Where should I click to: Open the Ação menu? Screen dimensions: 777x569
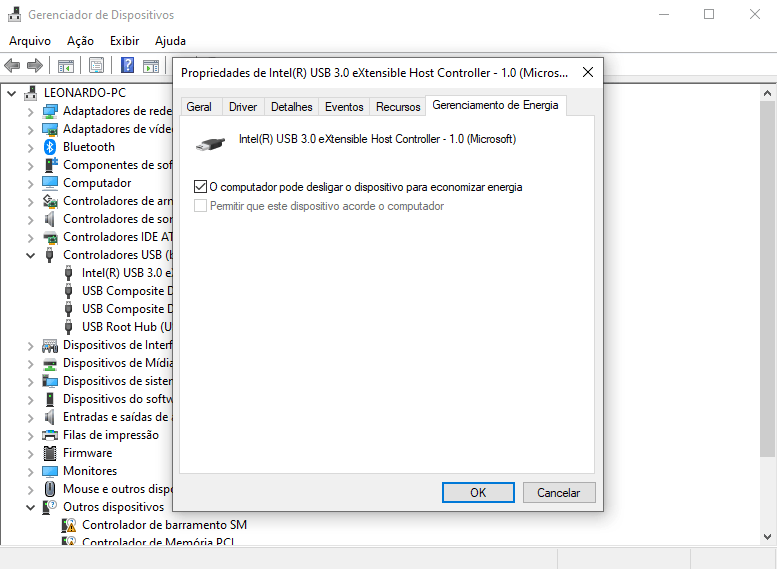coord(80,41)
